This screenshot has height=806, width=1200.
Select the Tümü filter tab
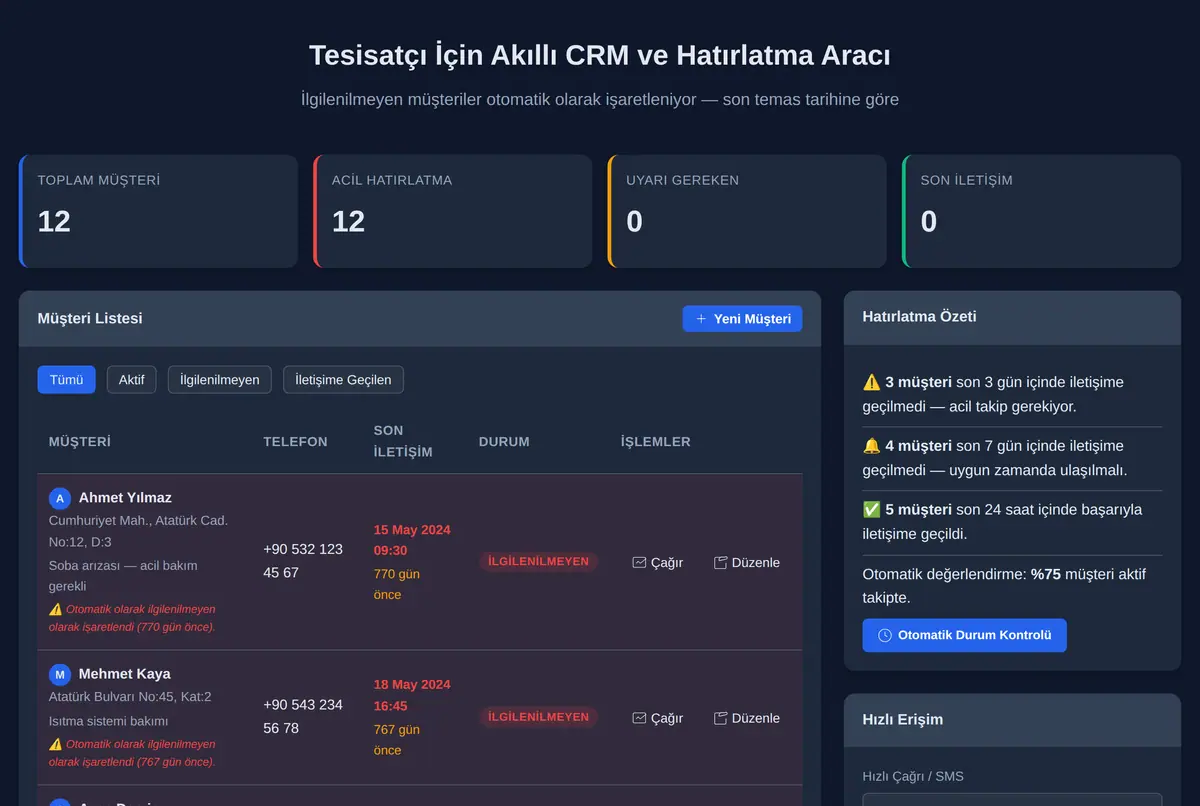click(x=66, y=380)
